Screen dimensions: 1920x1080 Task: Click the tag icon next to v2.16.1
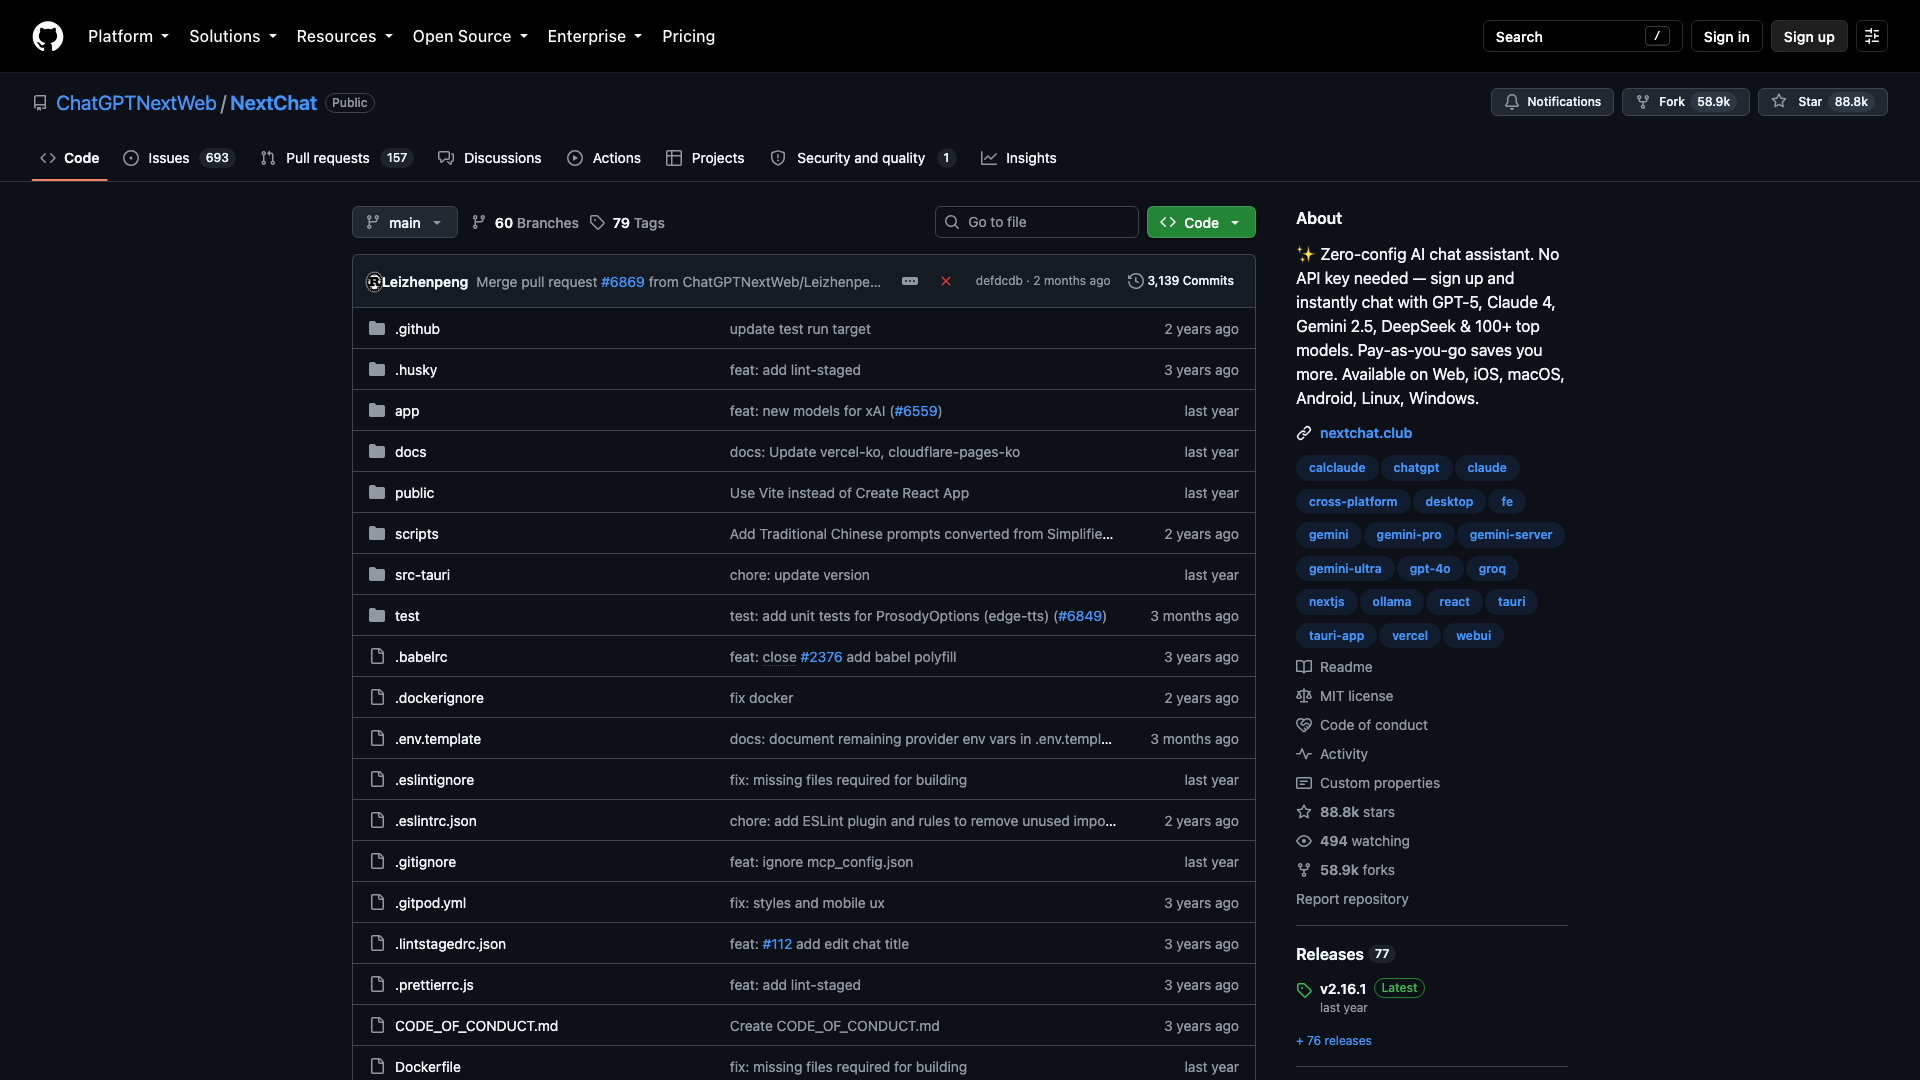tap(1304, 990)
